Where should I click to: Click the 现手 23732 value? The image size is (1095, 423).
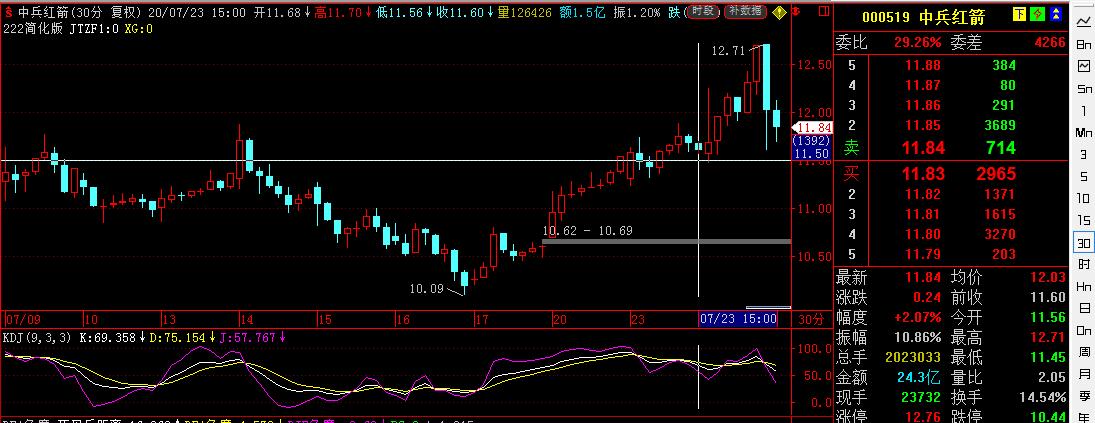[920, 398]
